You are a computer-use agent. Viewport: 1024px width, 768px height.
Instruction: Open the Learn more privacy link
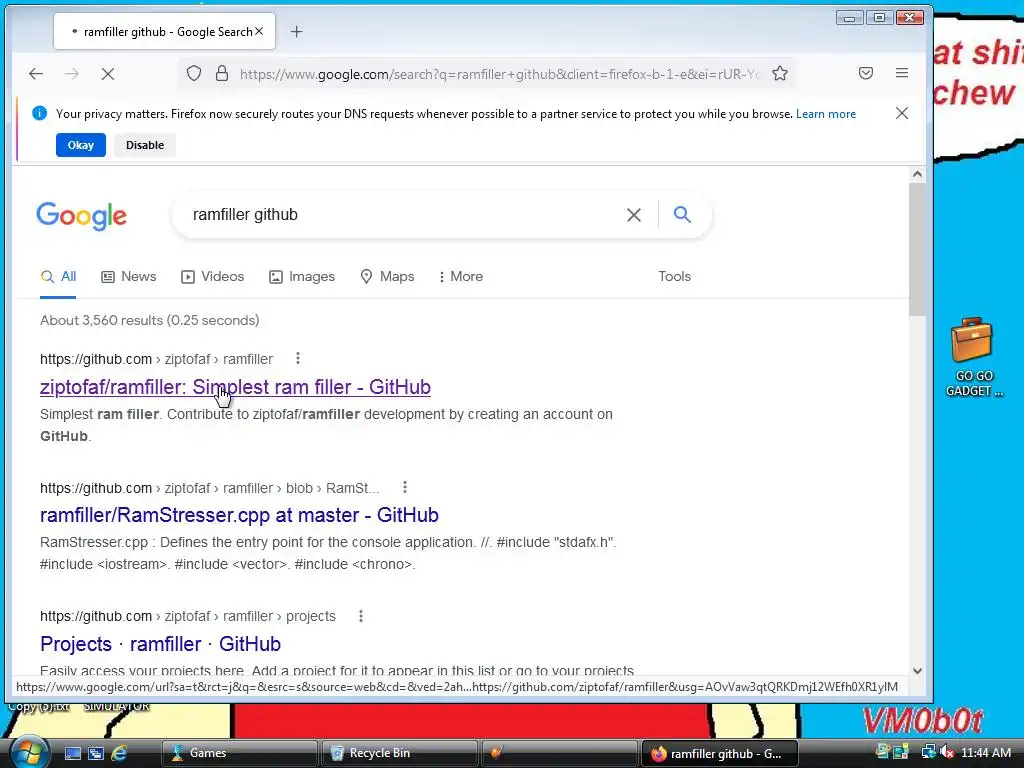pos(825,114)
